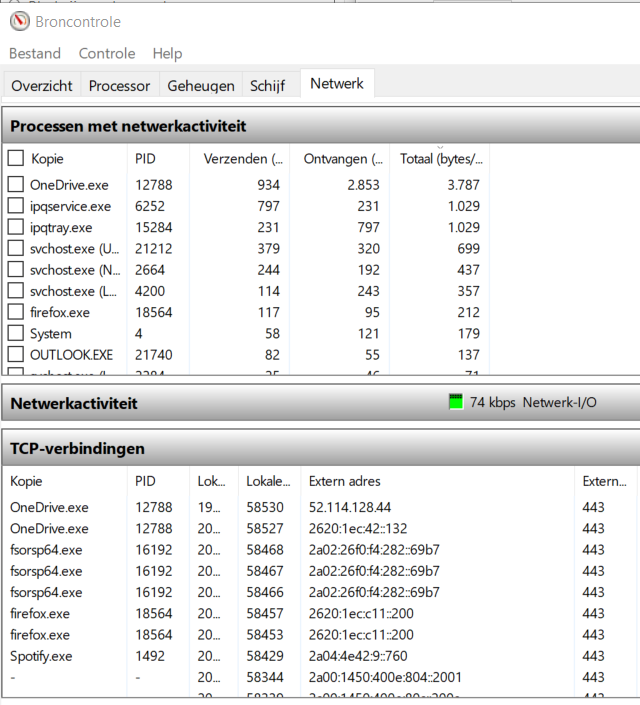Select the OUTLOOK.EXE process name
Screen dimensions: 640x705
(72, 355)
